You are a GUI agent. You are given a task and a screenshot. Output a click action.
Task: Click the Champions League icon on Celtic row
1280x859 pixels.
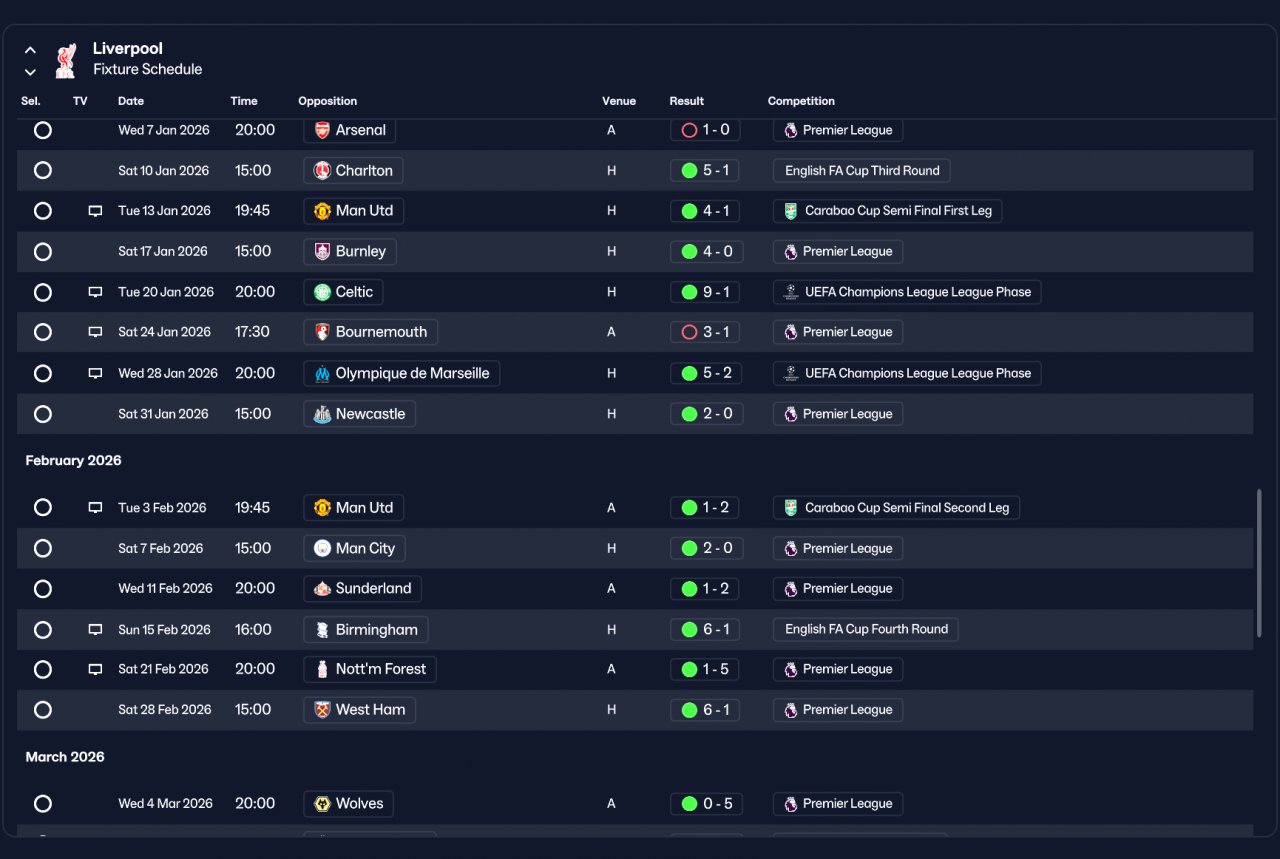tap(791, 292)
